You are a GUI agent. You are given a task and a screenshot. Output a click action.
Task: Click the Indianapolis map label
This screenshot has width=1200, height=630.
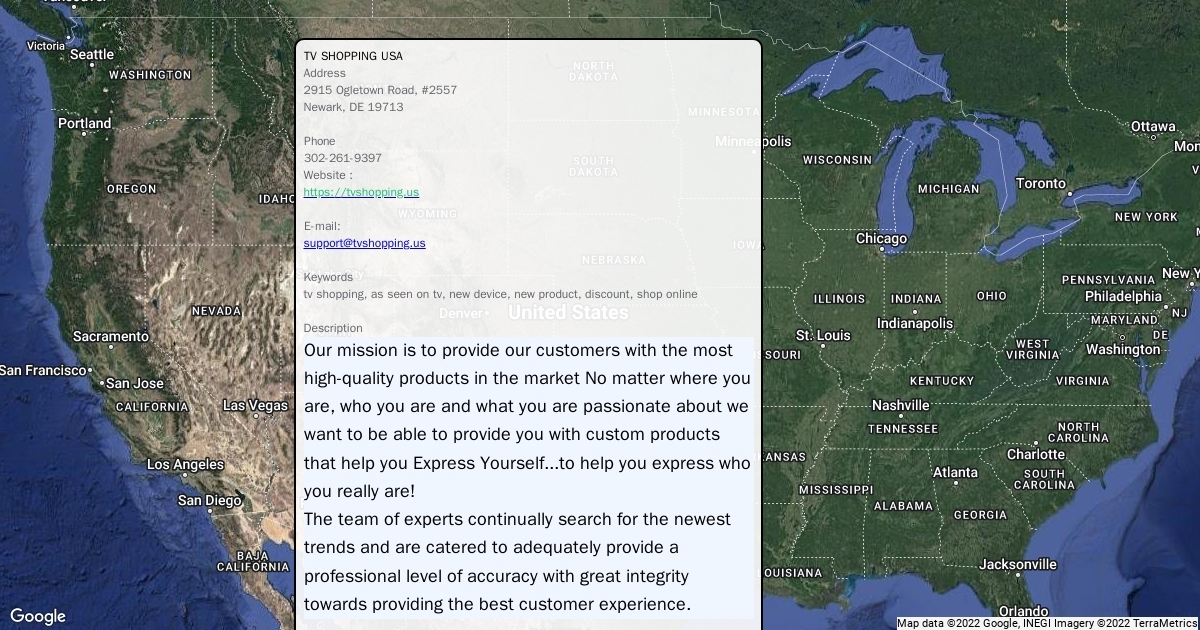(x=915, y=323)
